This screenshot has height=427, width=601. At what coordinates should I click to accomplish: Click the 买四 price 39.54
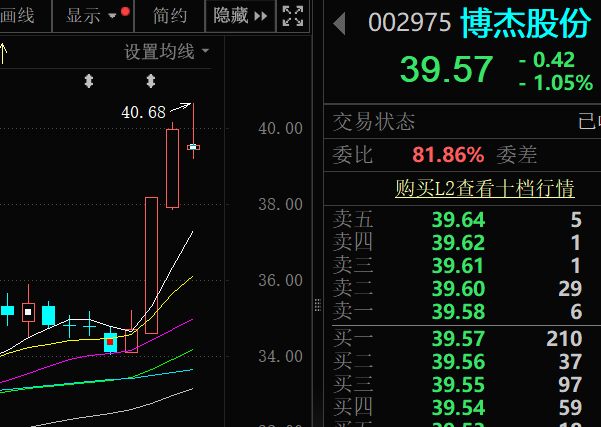click(458, 408)
